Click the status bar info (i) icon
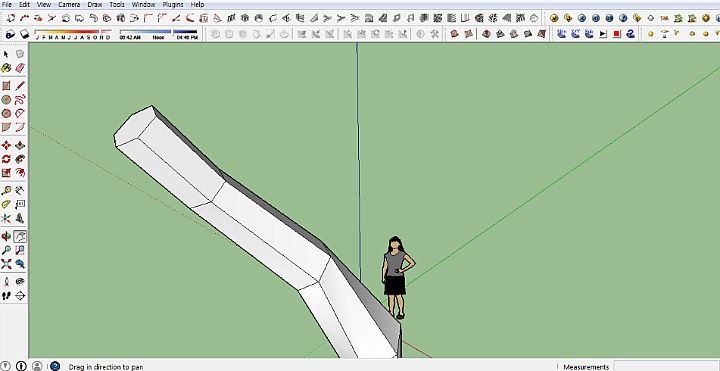The image size is (720, 371). click(21, 366)
